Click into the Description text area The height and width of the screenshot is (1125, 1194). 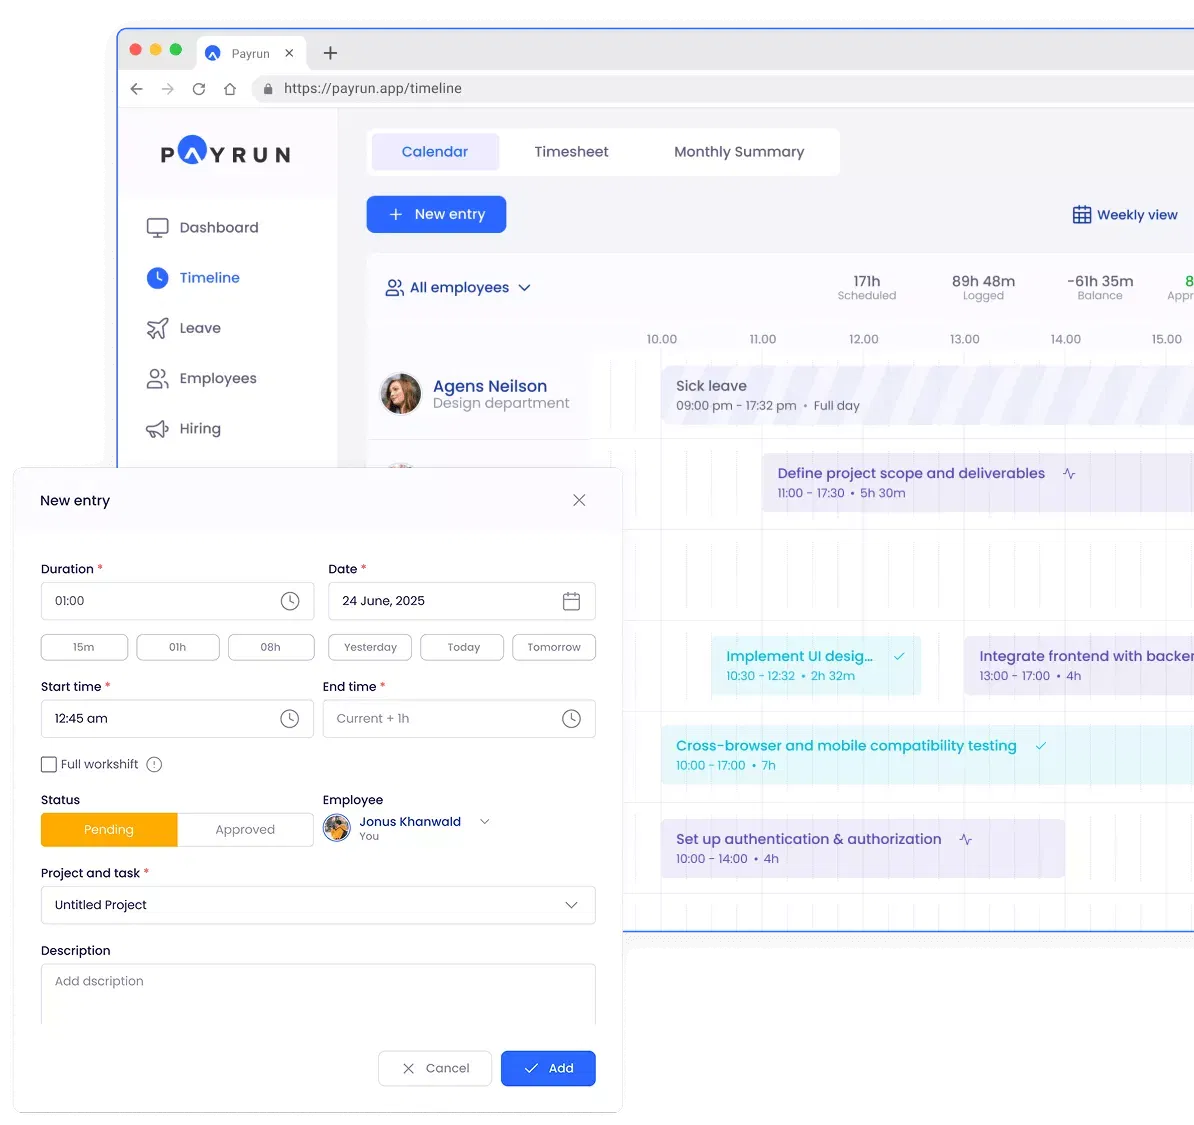318,994
